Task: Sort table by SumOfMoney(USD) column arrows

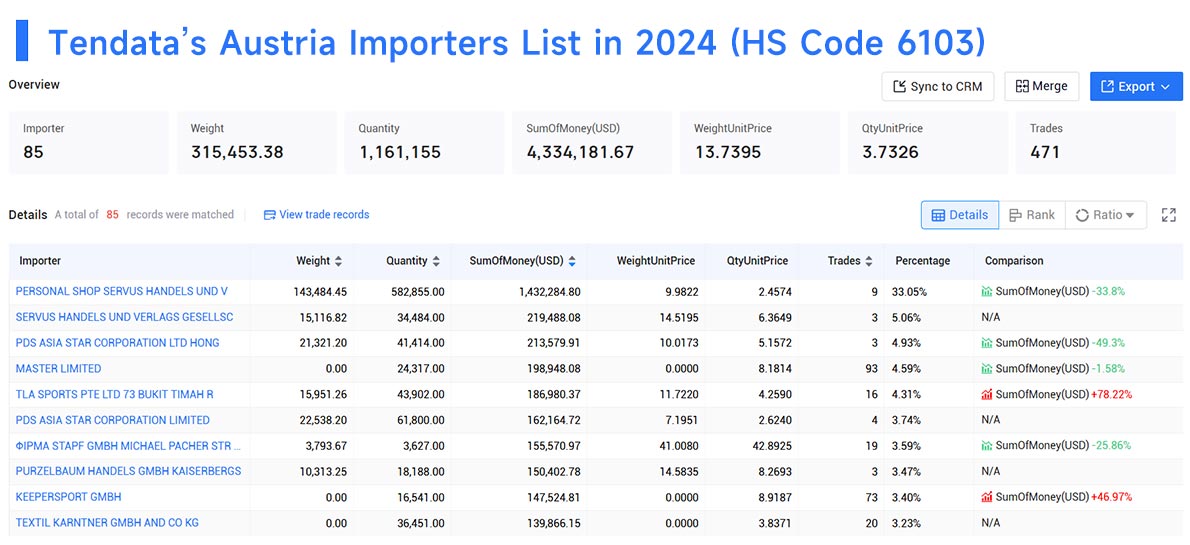Action: point(572,261)
